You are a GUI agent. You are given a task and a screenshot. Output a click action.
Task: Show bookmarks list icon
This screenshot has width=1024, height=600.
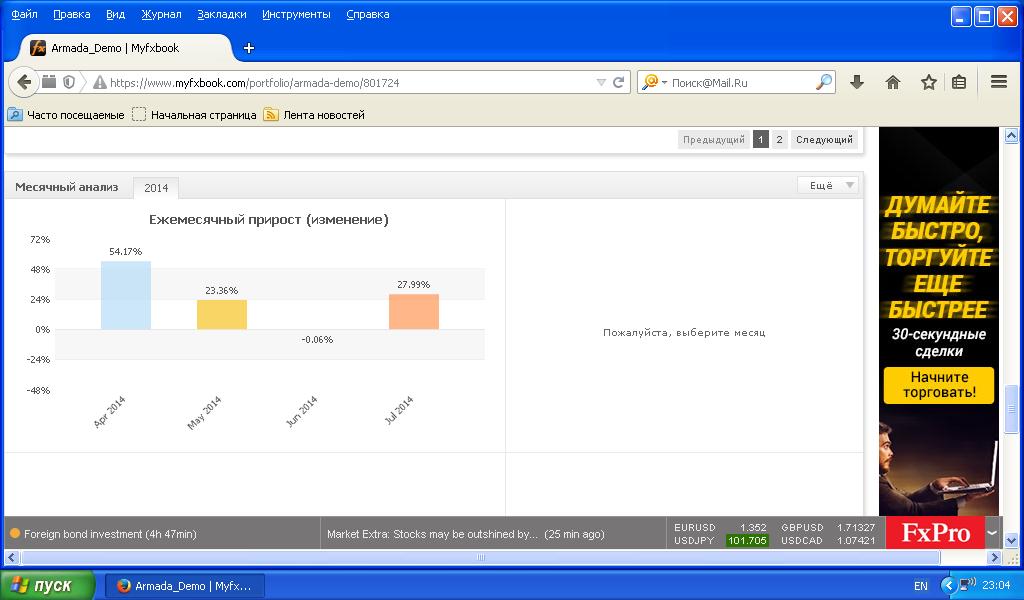tap(959, 82)
